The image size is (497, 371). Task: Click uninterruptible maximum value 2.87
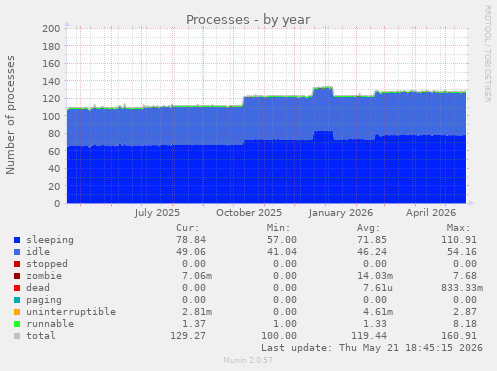(x=465, y=312)
